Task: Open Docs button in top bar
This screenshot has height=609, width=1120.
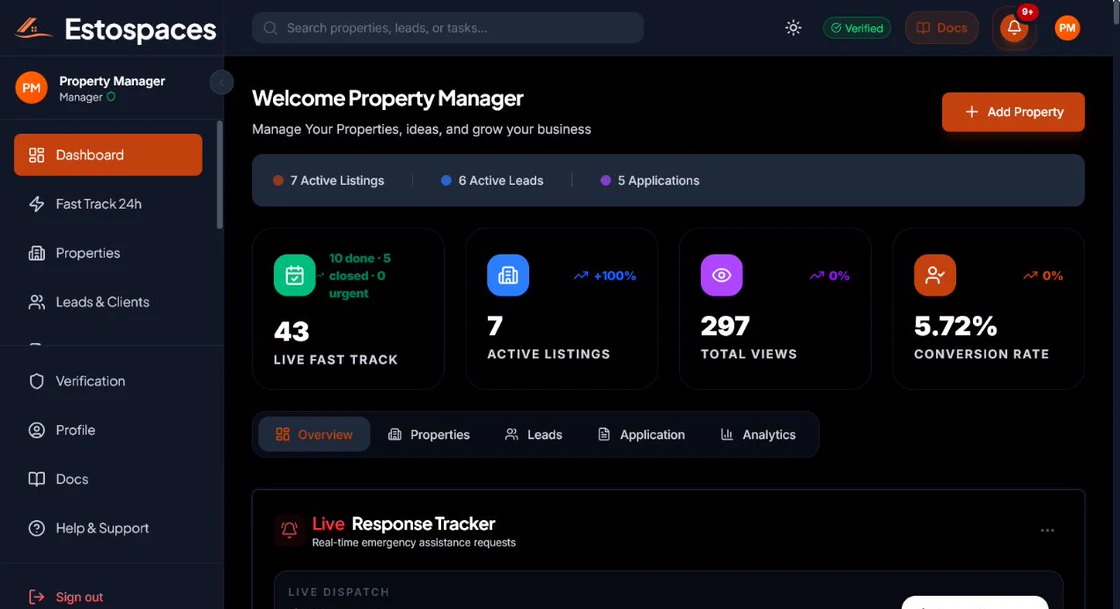Action: [941, 28]
